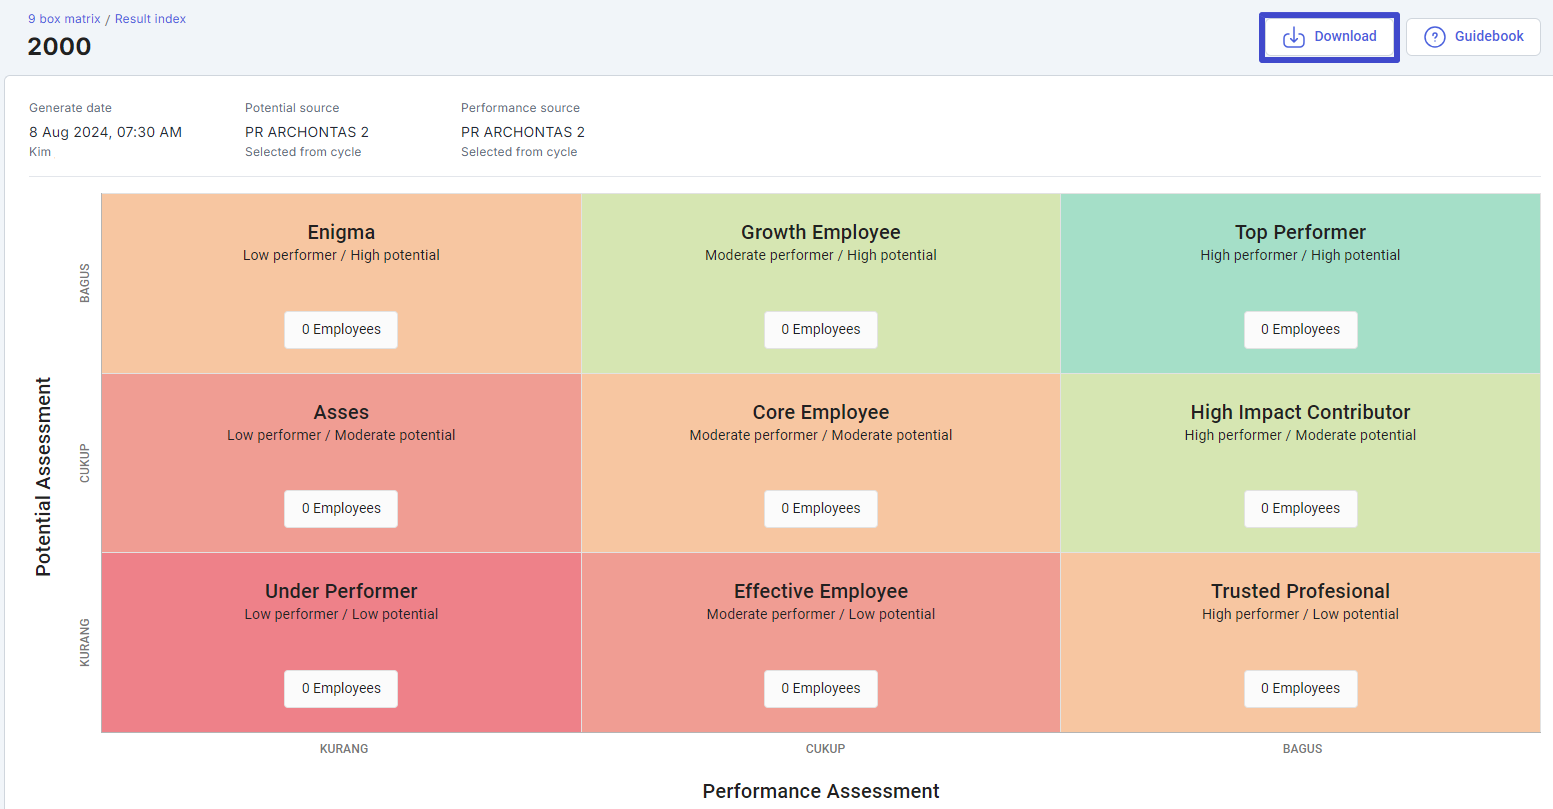1553x809 pixels.
Task: Select the Trusted Profesional heading
Action: 1300,591
